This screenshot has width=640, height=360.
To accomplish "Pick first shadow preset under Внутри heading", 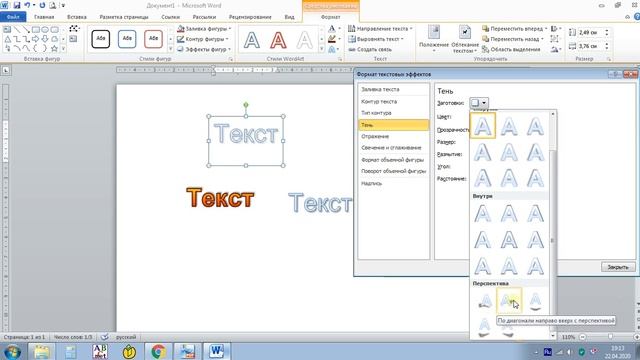I will pos(483,213).
